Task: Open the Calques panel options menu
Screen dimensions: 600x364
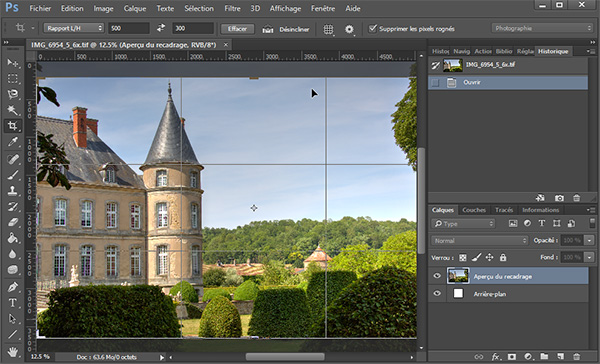Action: click(x=591, y=210)
